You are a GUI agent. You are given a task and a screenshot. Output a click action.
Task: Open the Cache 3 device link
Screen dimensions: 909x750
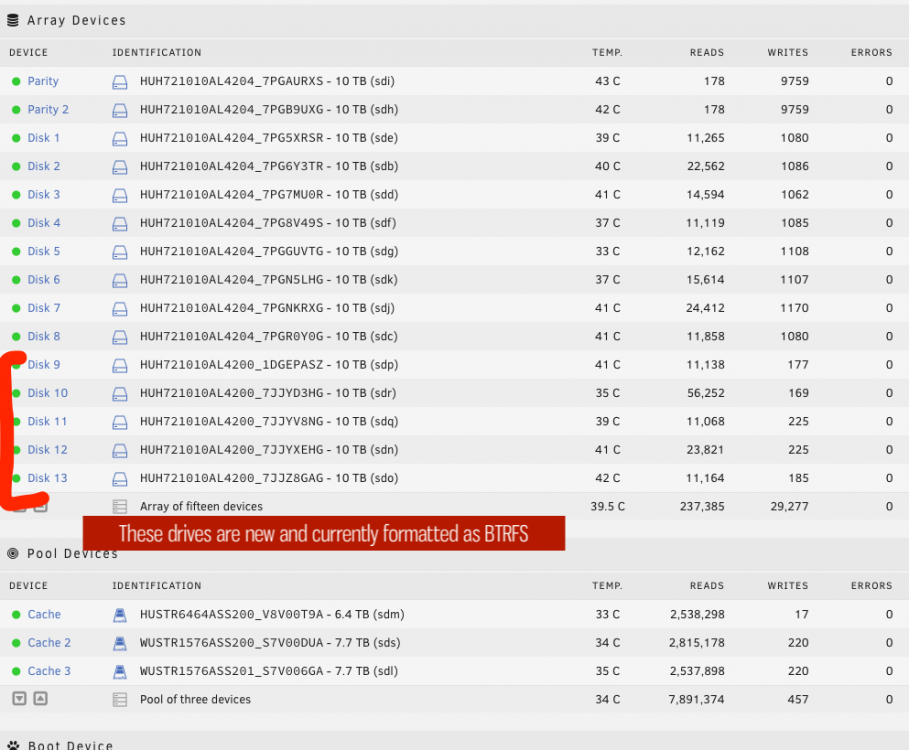(x=49, y=671)
